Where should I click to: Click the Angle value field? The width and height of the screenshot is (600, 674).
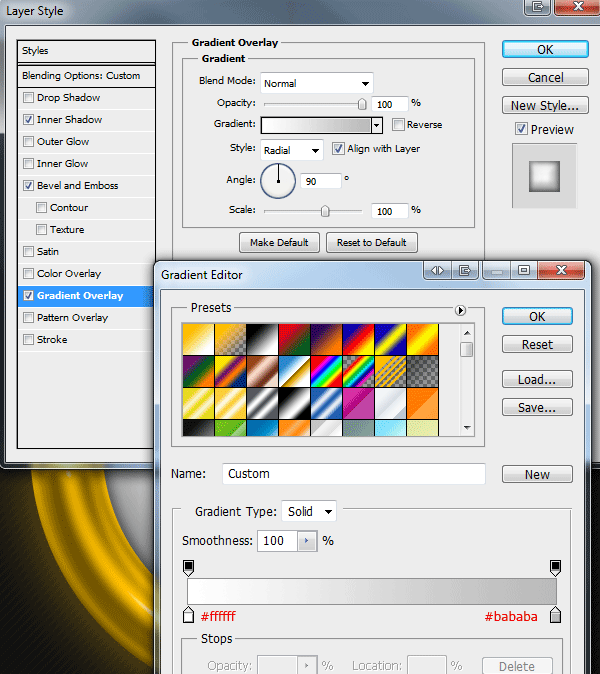tap(321, 181)
